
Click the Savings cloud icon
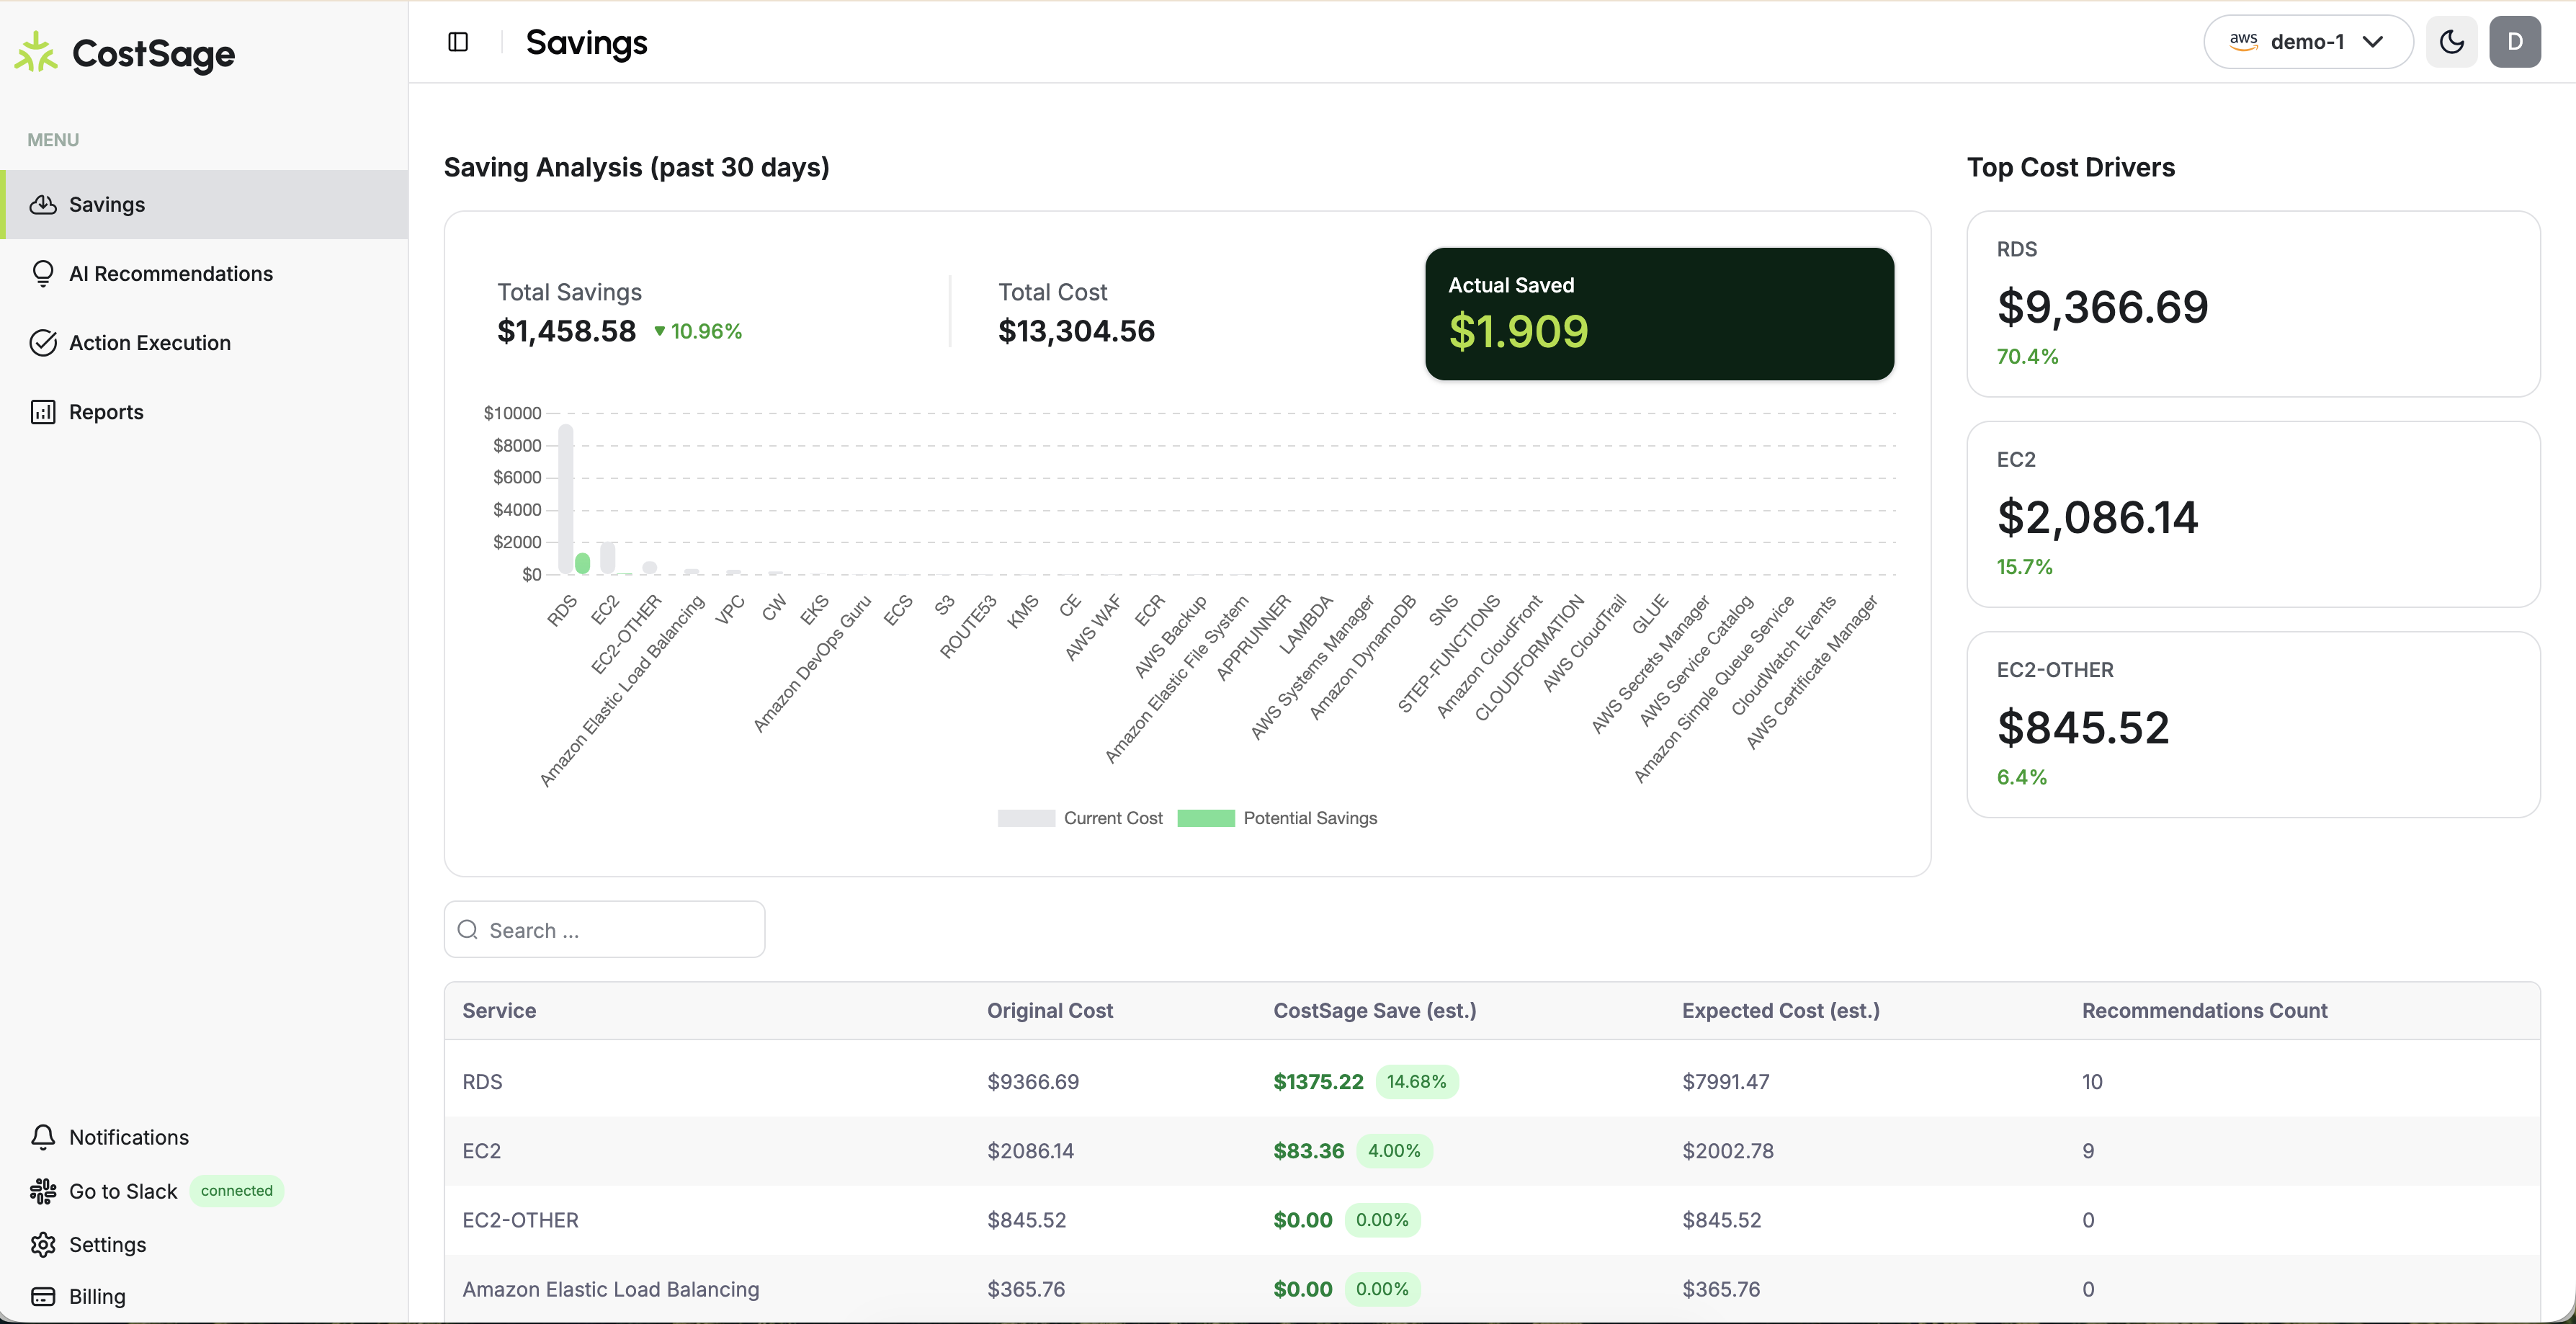pyautogui.click(x=43, y=204)
